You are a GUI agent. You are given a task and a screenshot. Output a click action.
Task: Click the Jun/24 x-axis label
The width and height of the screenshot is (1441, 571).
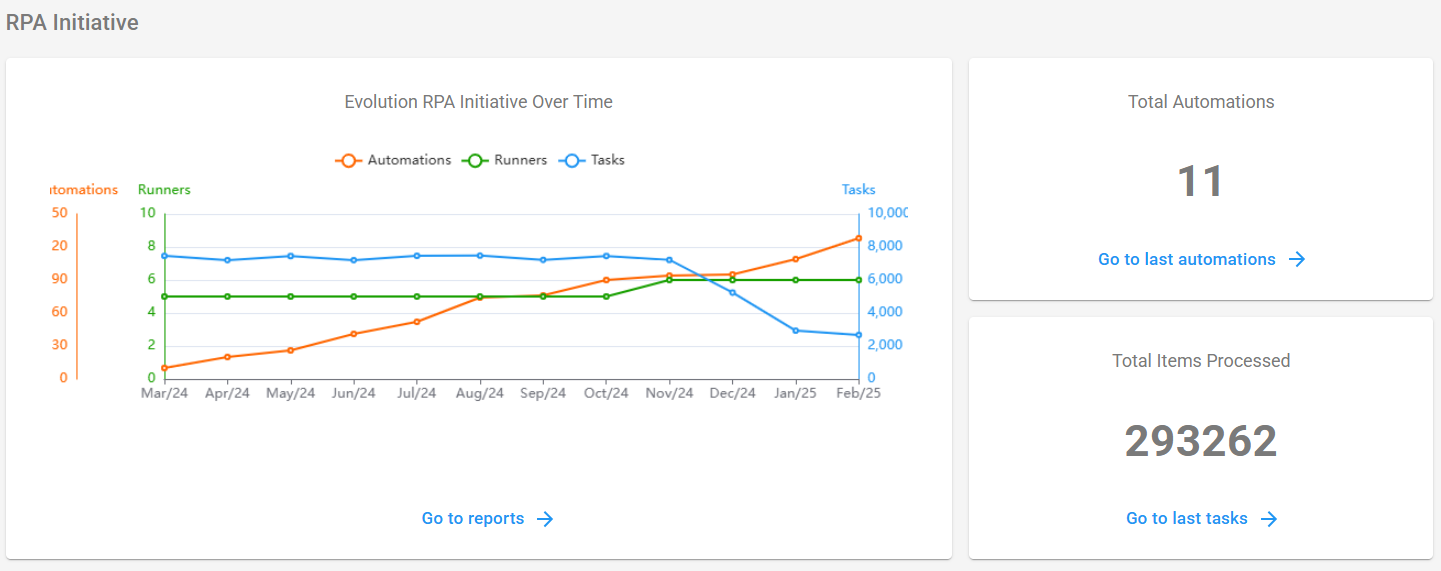pyautogui.click(x=353, y=393)
